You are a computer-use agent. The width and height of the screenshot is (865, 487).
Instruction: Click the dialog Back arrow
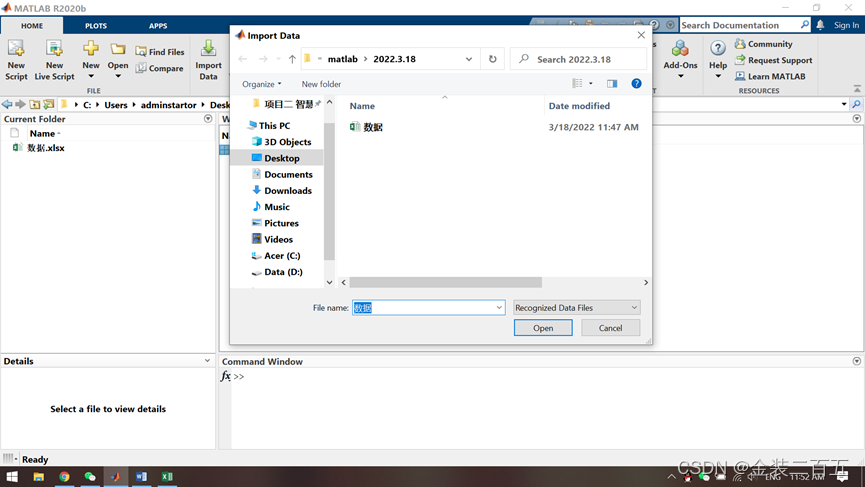[243, 59]
